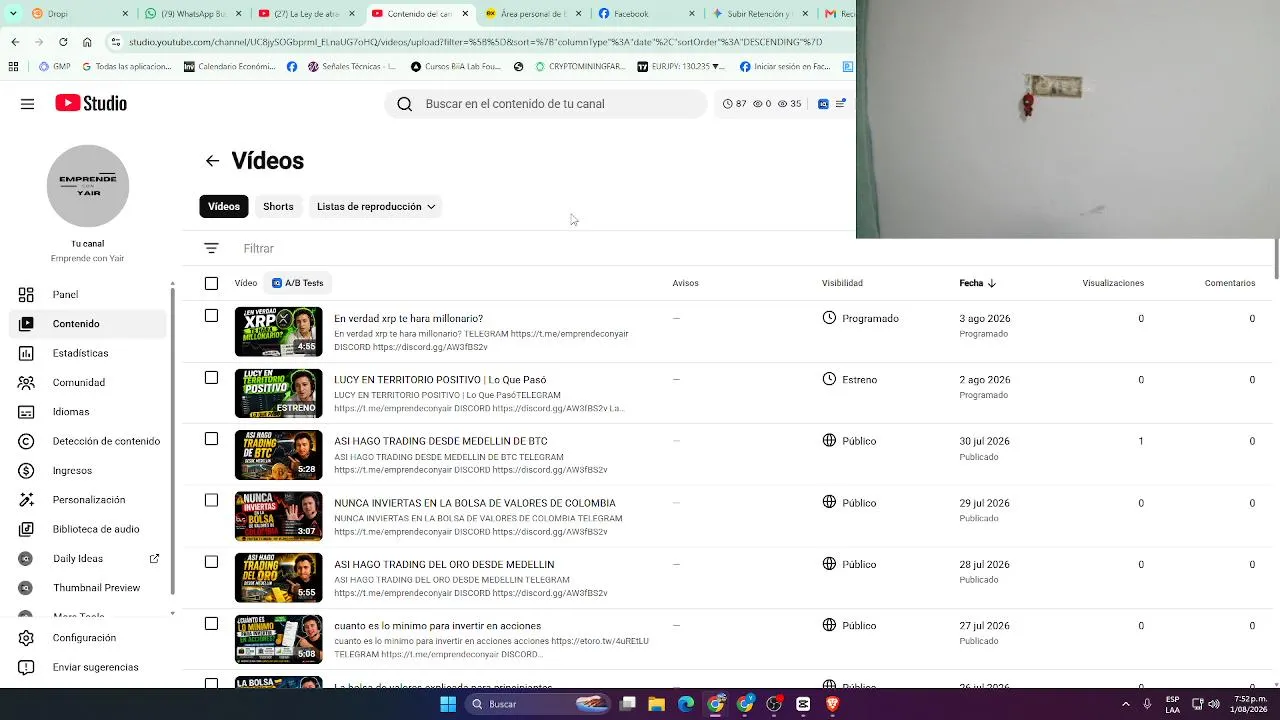The width and height of the screenshot is (1280, 720).
Task: Toggle the A/B Tests column chip
Action: pos(298,283)
